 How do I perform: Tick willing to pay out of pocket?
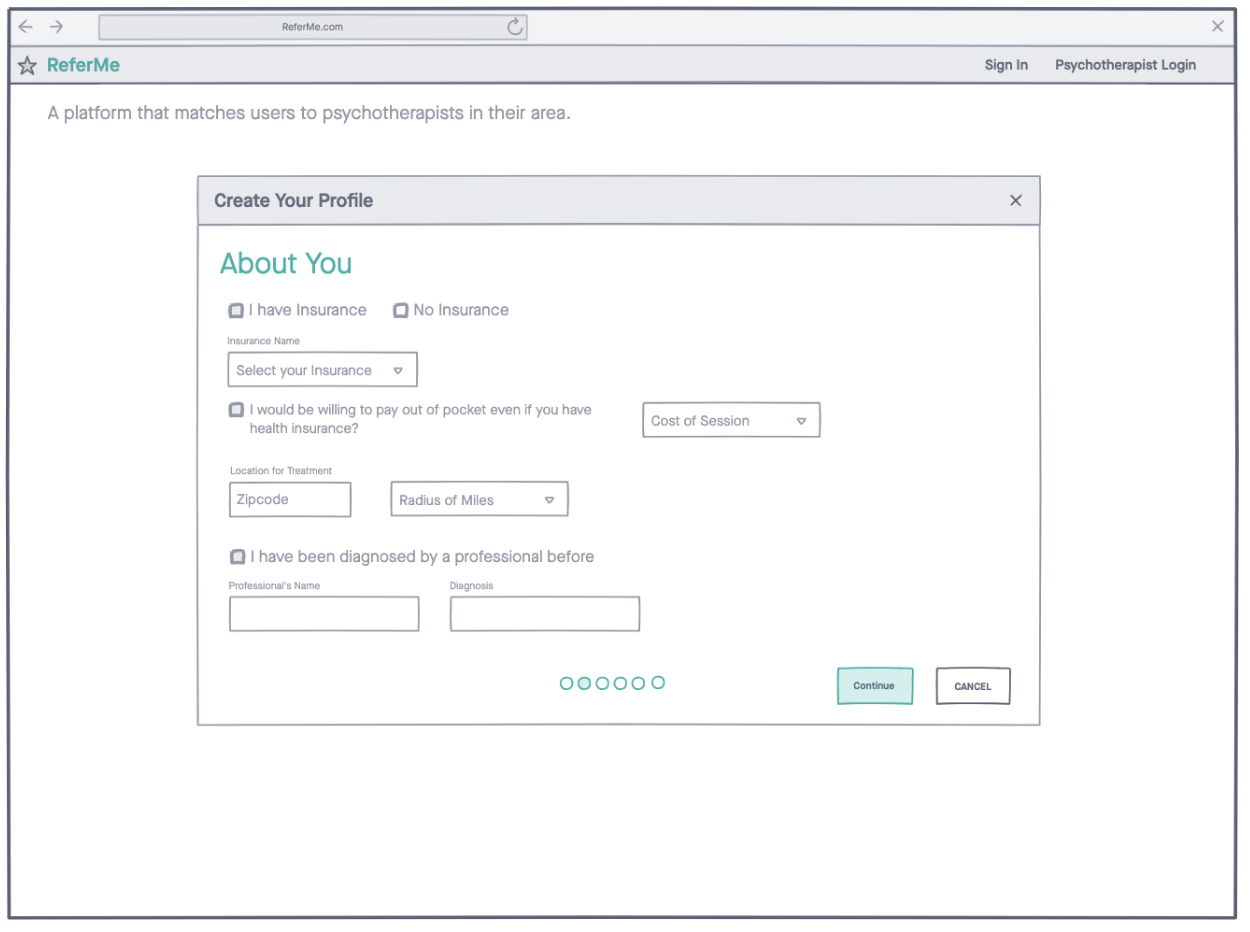click(x=236, y=410)
